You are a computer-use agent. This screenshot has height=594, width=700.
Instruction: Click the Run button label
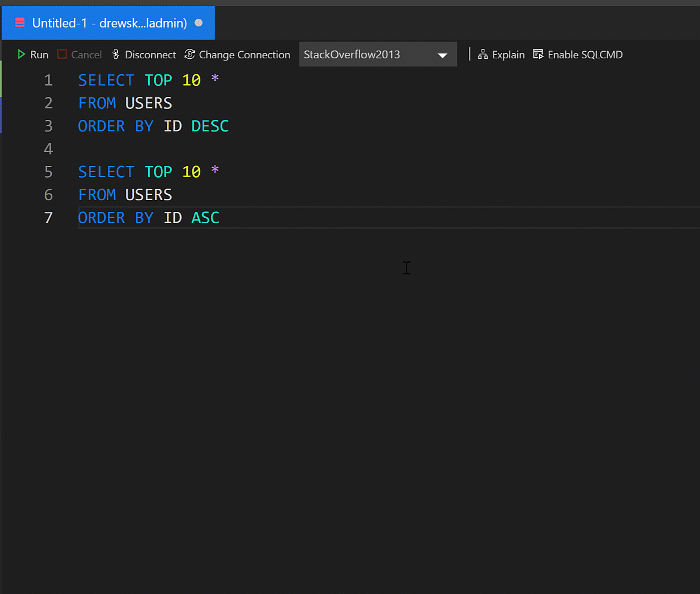pos(39,55)
